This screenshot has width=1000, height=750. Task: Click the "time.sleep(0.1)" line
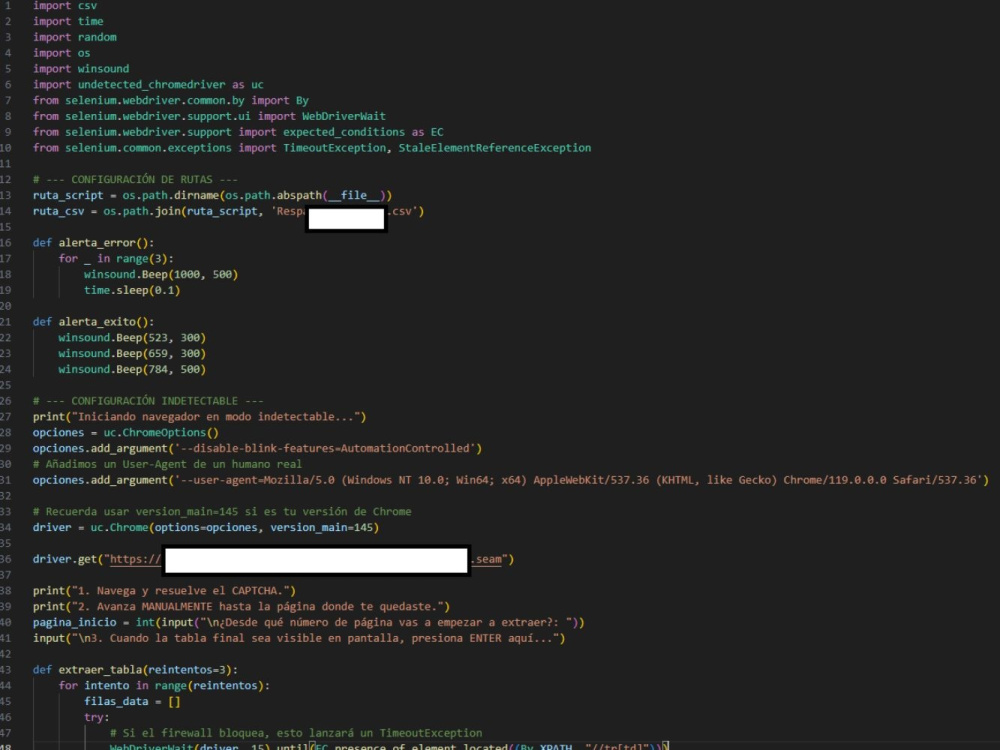(132, 290)
